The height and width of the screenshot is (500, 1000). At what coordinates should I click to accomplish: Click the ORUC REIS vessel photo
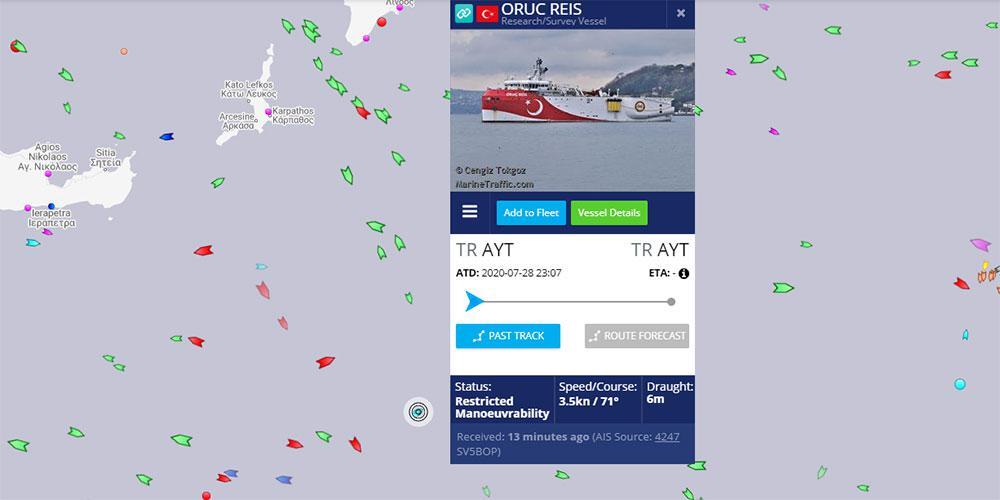pyautogui.click(x=572, y=110)
